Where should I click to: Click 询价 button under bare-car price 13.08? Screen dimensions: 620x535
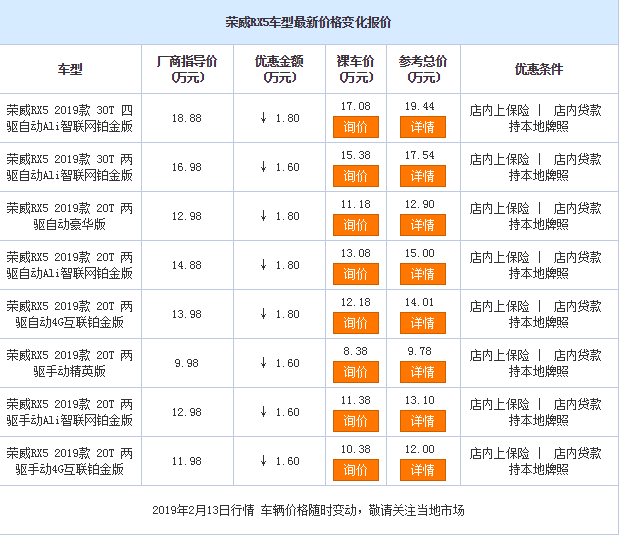pos(356,274)
